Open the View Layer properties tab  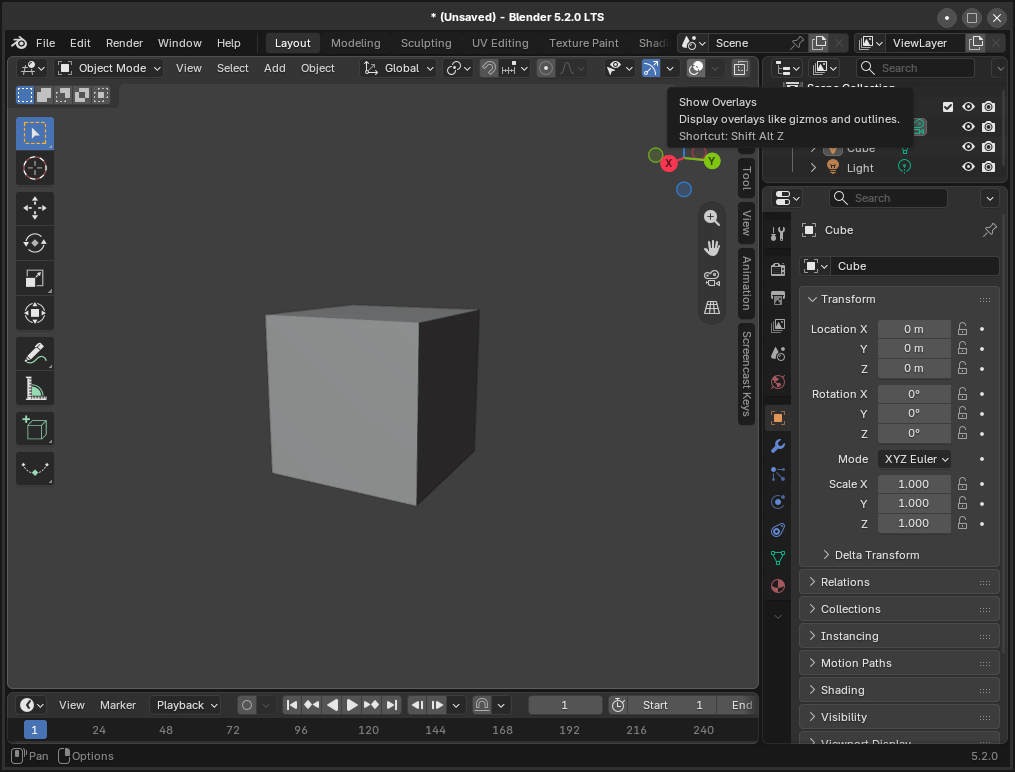click(777, 325)
